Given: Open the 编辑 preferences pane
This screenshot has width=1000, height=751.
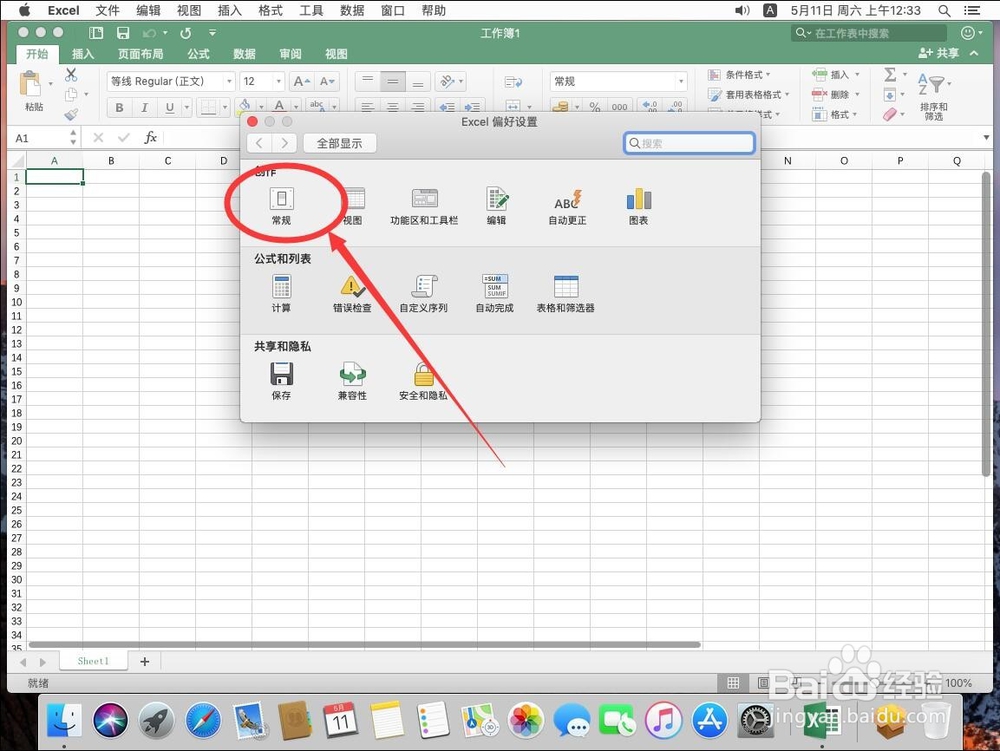Looking at the screenshot, I should point(496,205).
